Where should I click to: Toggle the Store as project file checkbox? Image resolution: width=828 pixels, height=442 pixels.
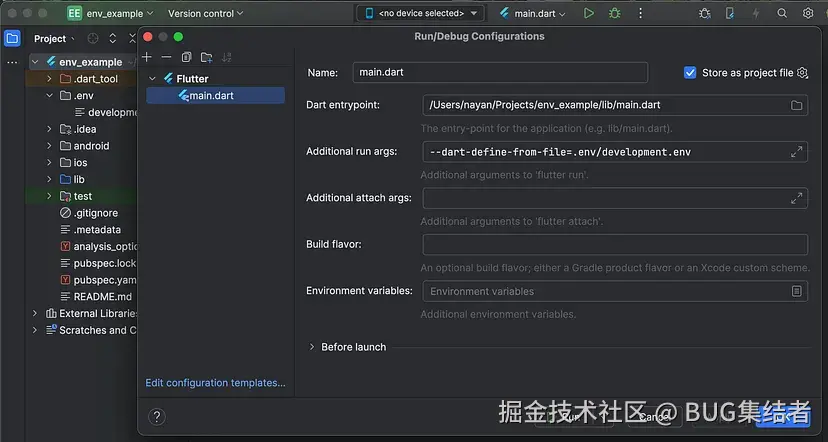click(x=690, y=73)
